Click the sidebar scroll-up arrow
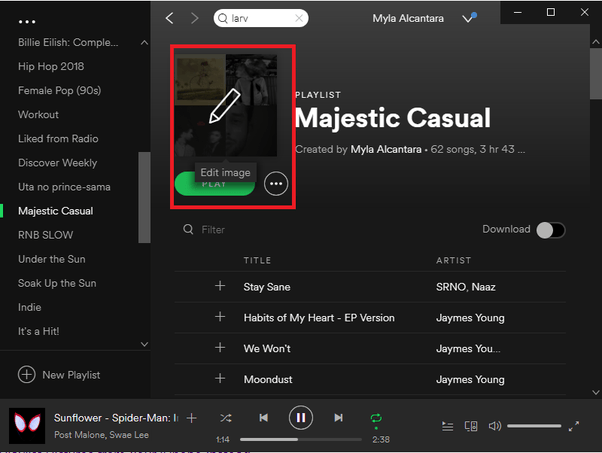This screenshot has width=602, height=453. (144, 43)
